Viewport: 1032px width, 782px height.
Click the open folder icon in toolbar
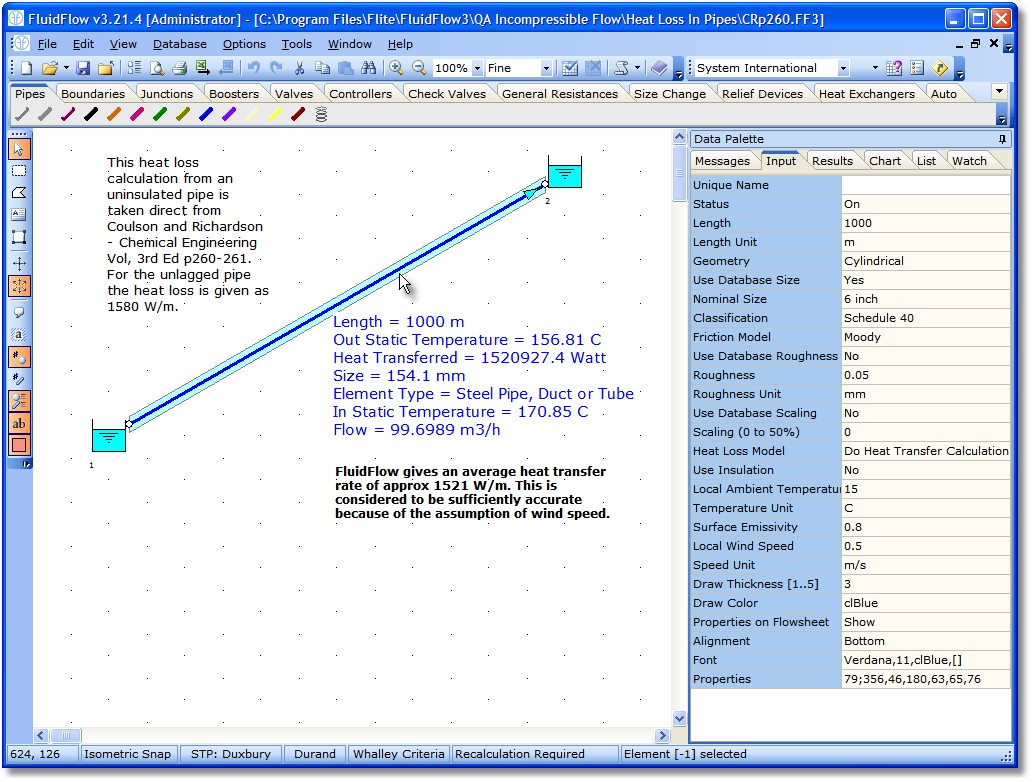click(49, 68)
